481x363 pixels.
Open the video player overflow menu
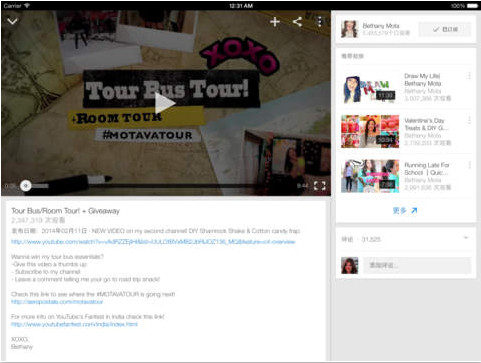tap(320, 22)
